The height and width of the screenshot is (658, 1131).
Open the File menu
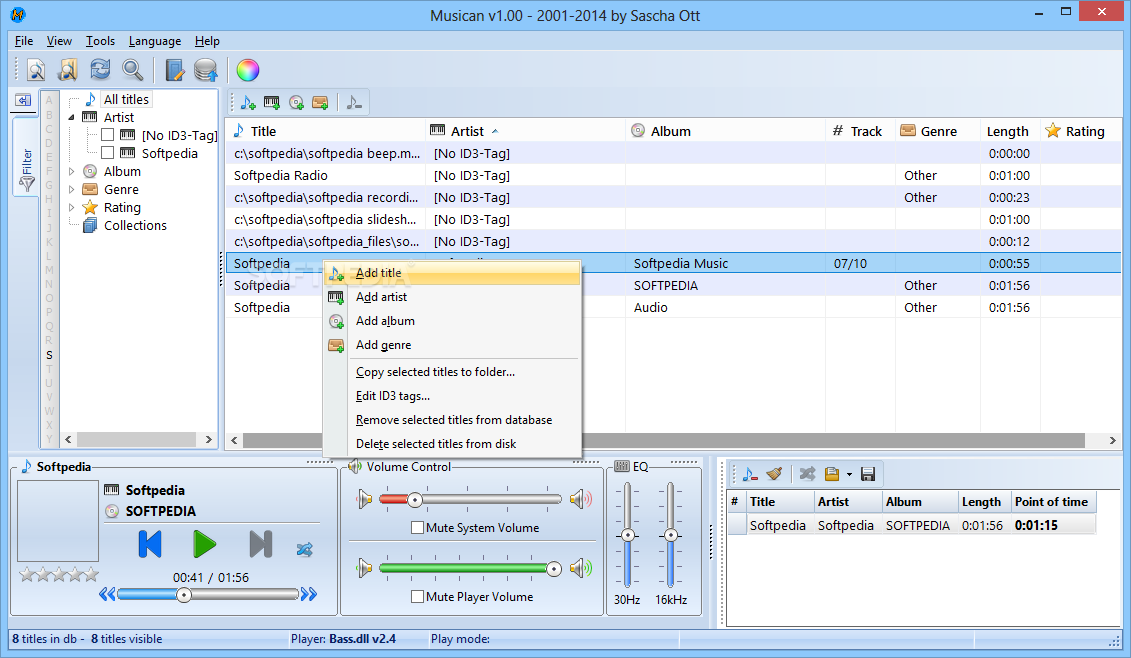click(x=24, y=41)
